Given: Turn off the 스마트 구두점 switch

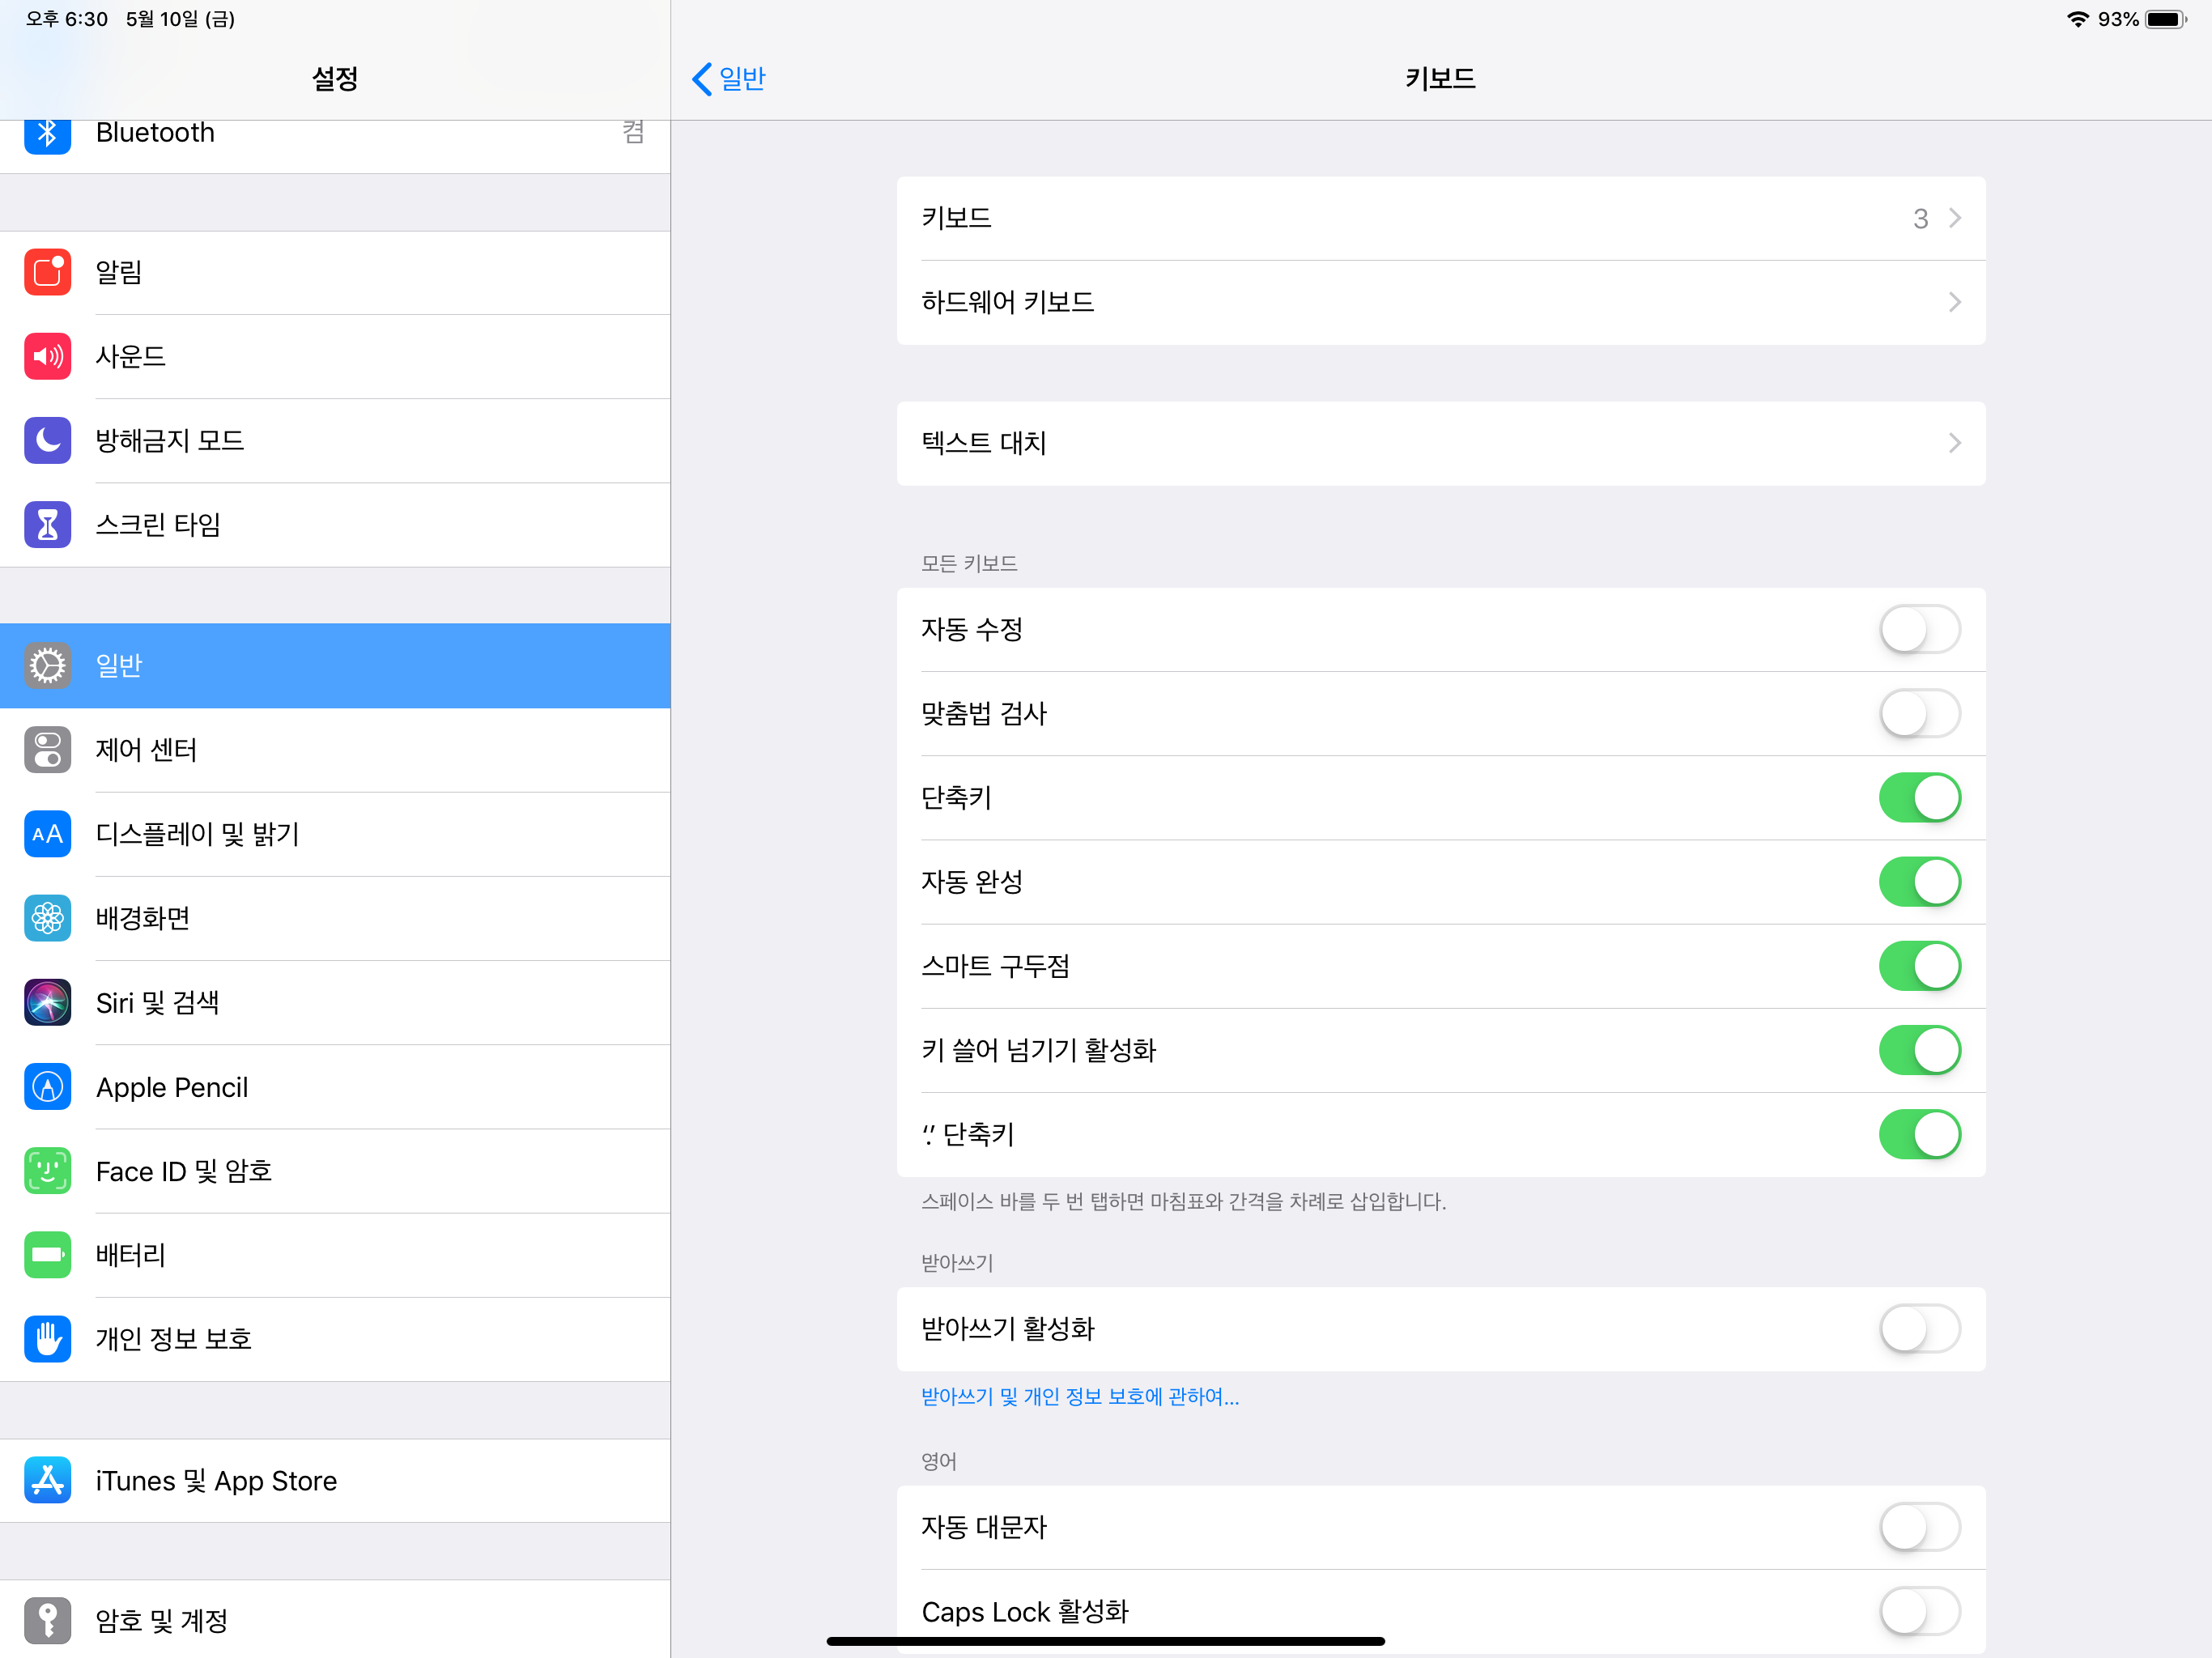Looking at the screenshot, I should coord(1918,966).
